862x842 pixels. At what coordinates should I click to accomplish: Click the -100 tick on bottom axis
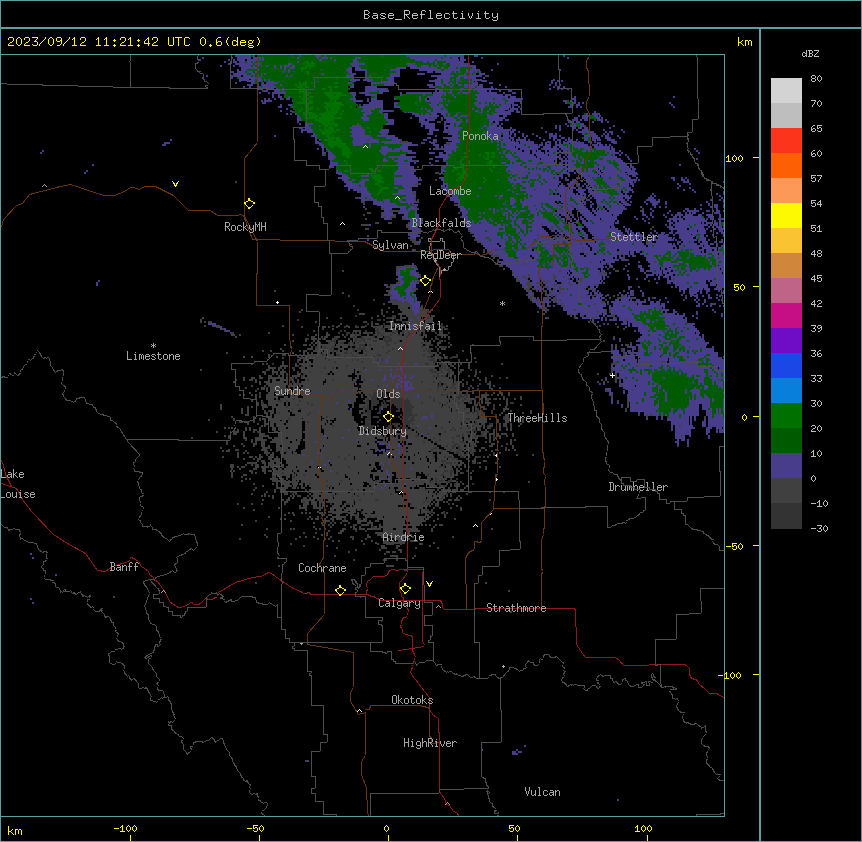click(x=125, y=828)
